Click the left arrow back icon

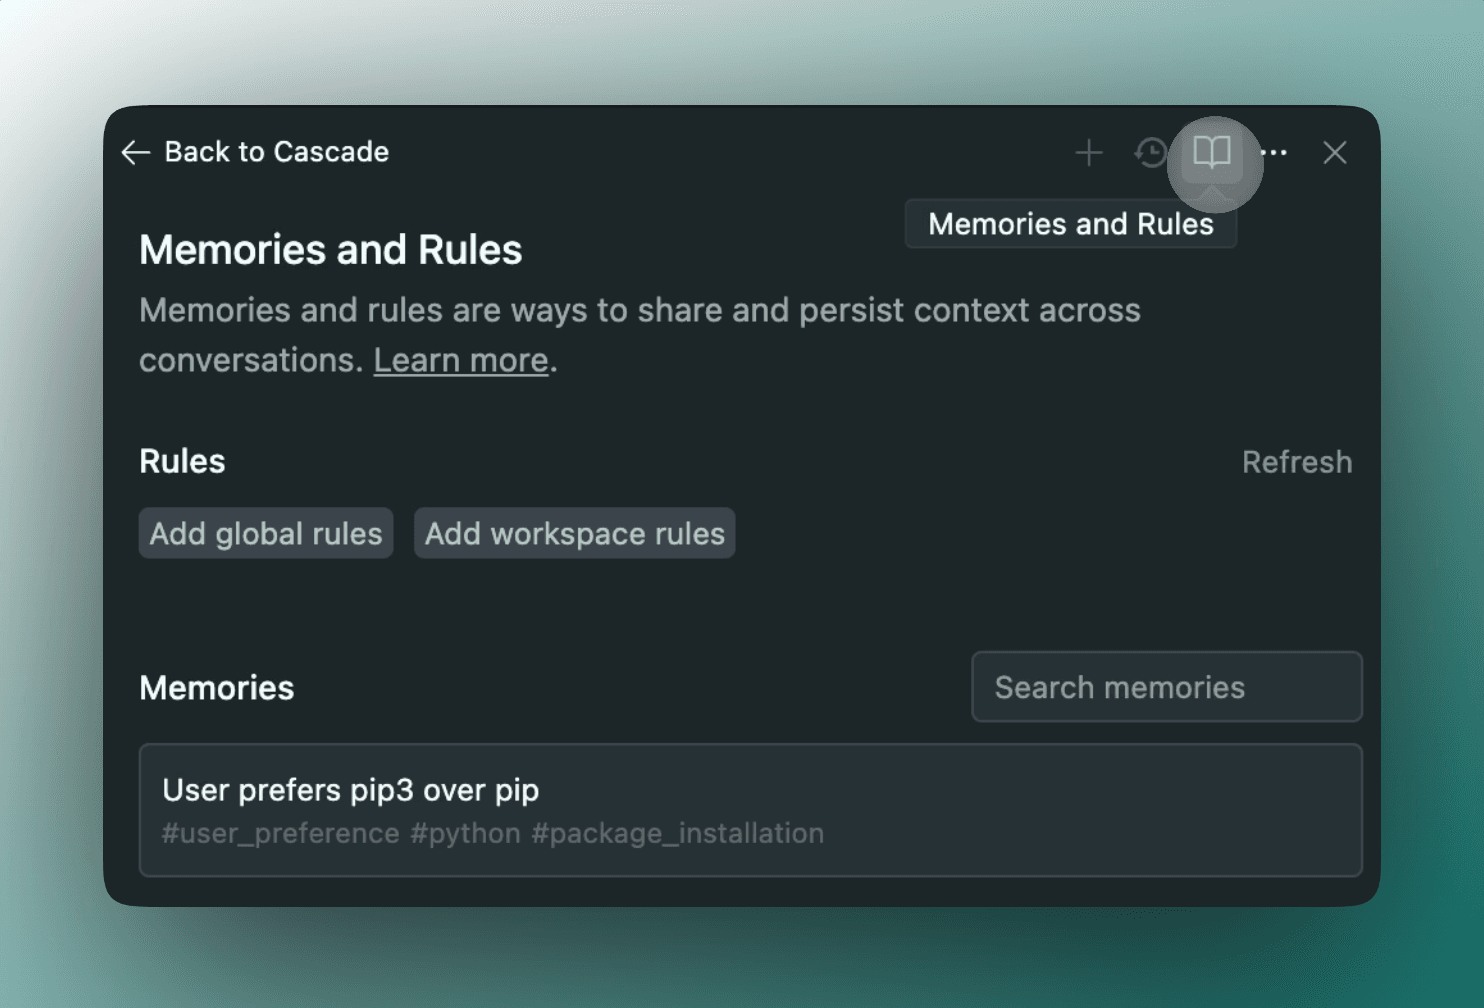point(135,152)
